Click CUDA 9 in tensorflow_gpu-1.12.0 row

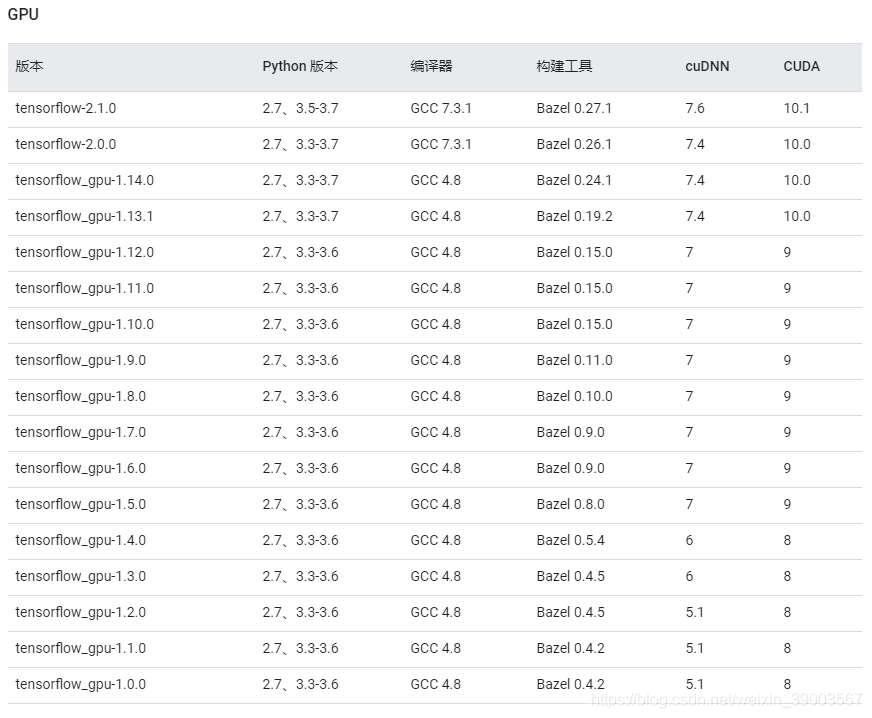point(787,252)
